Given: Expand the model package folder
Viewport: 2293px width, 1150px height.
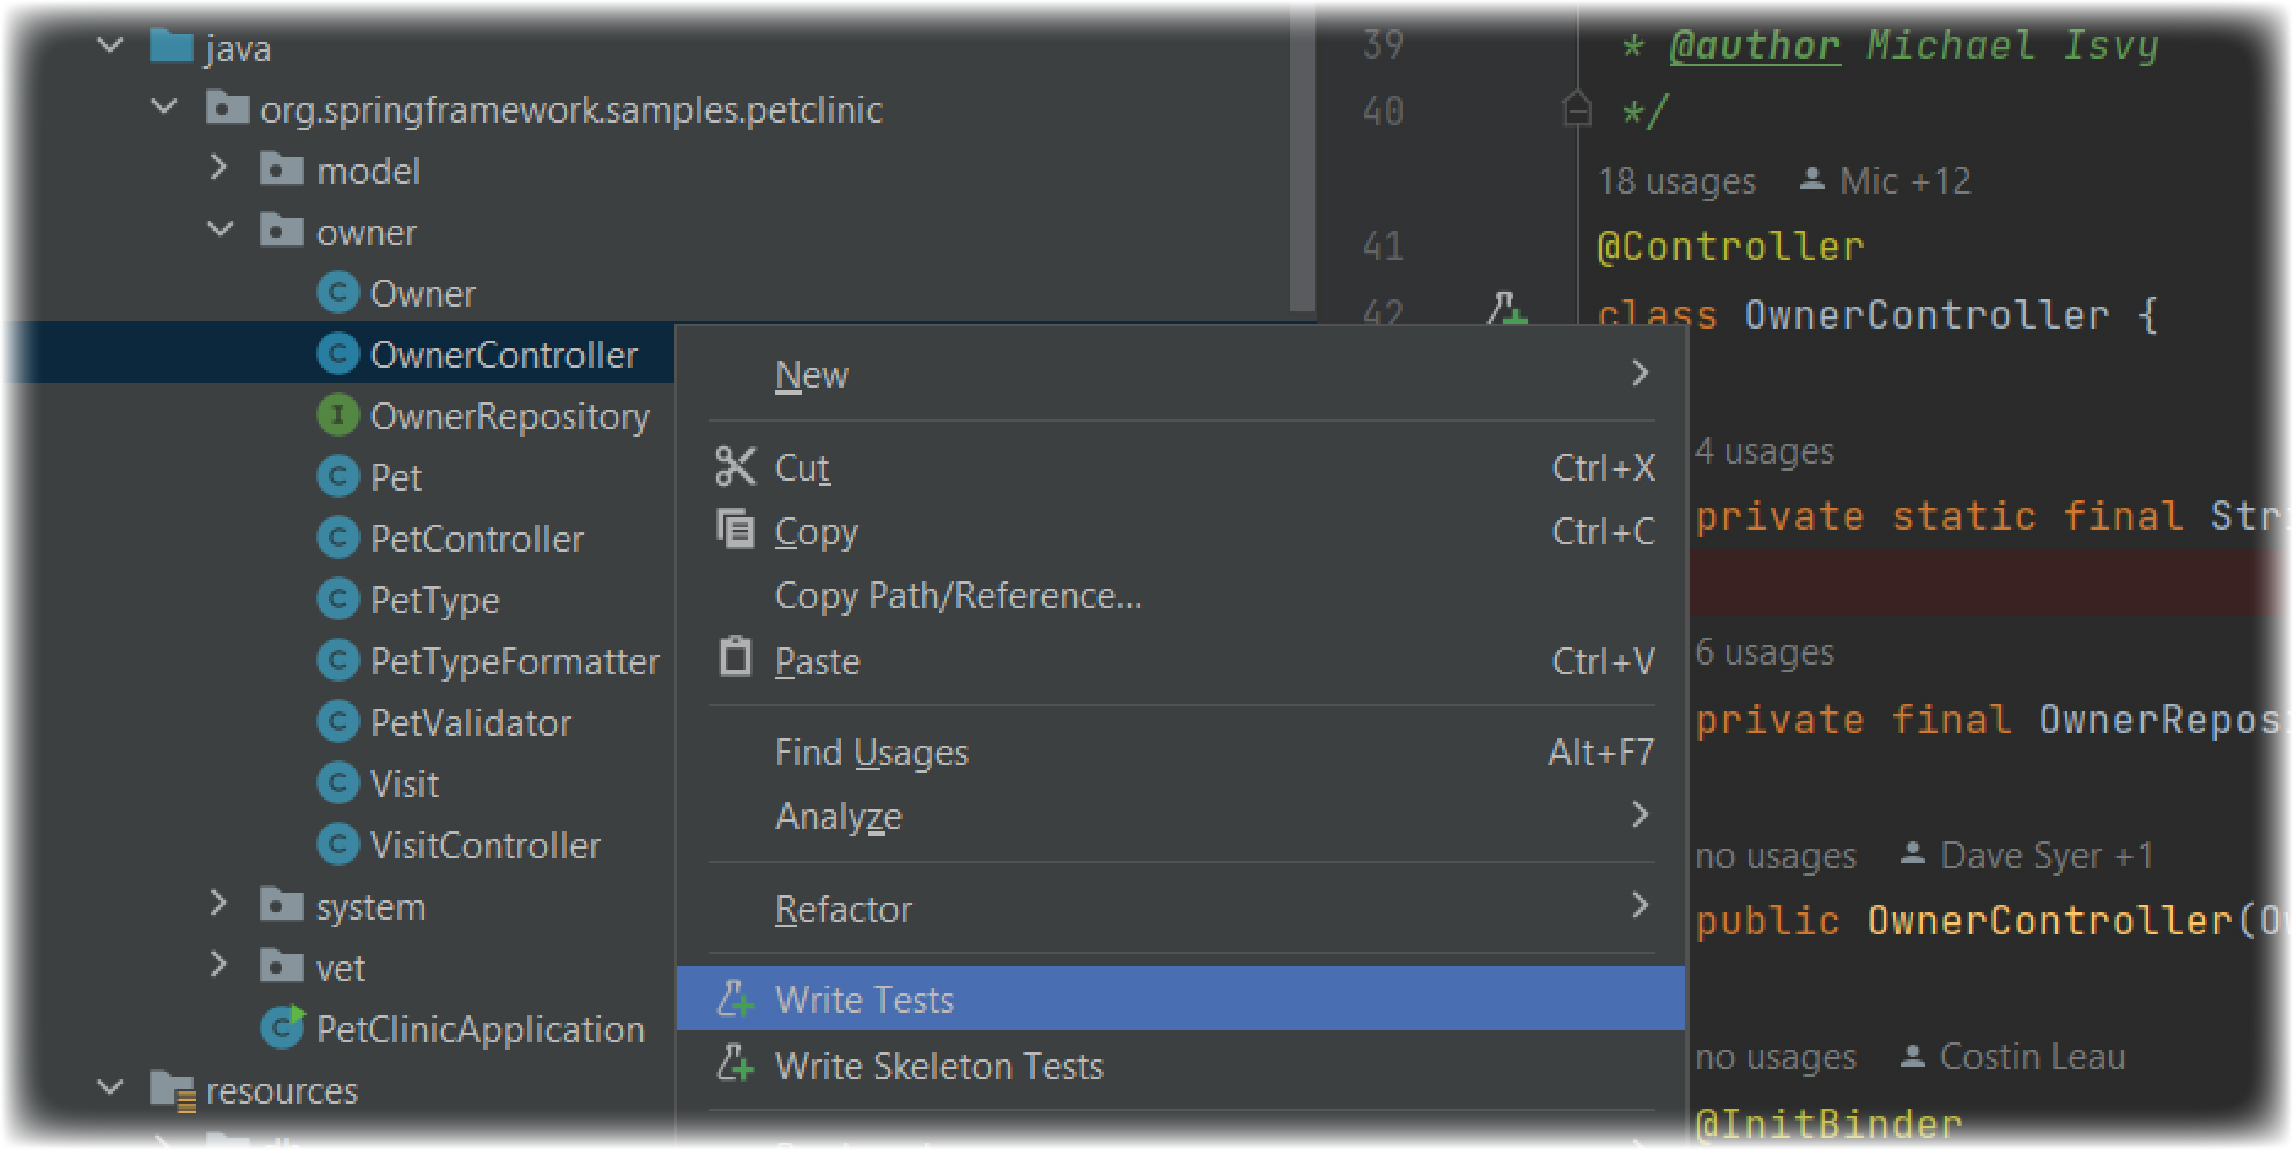Looking at the screenshot, I should point(220,169).
